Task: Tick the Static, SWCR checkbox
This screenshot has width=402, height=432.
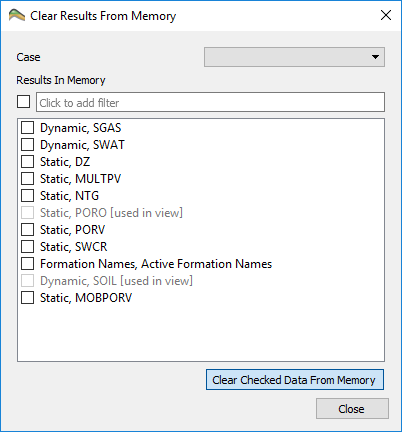Action: 27,247
